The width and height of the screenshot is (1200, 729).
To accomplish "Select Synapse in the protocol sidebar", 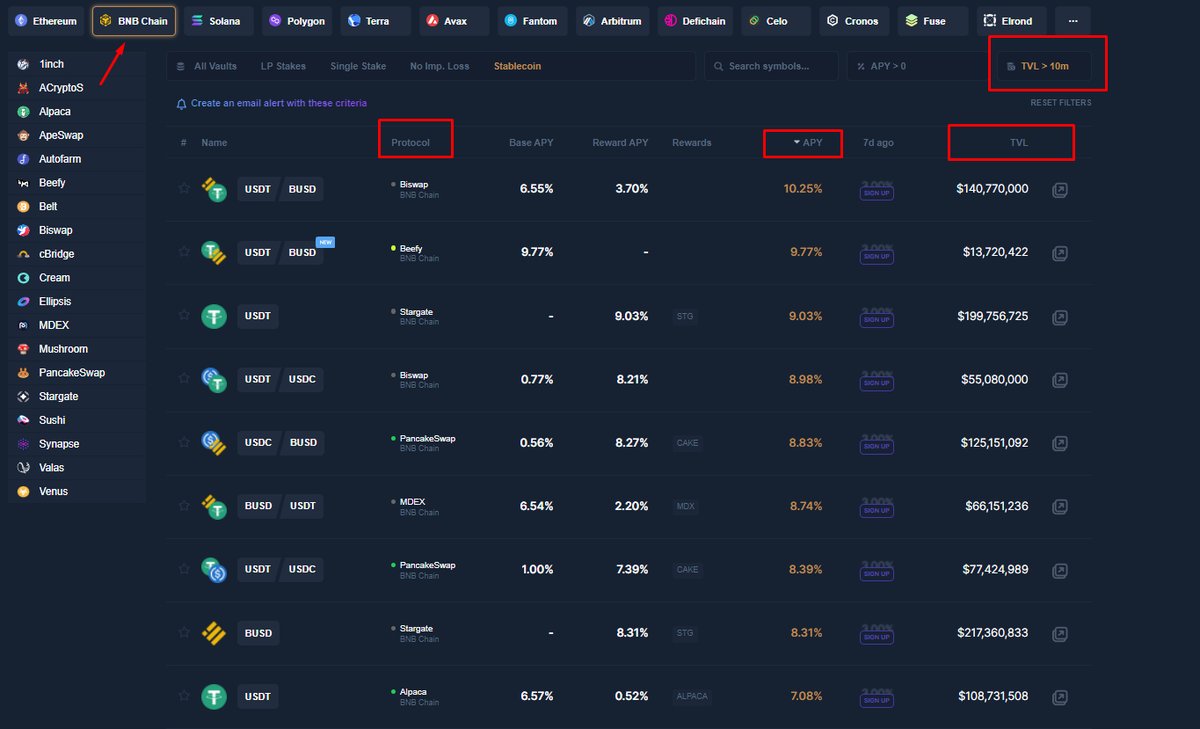I will point(76,444).
